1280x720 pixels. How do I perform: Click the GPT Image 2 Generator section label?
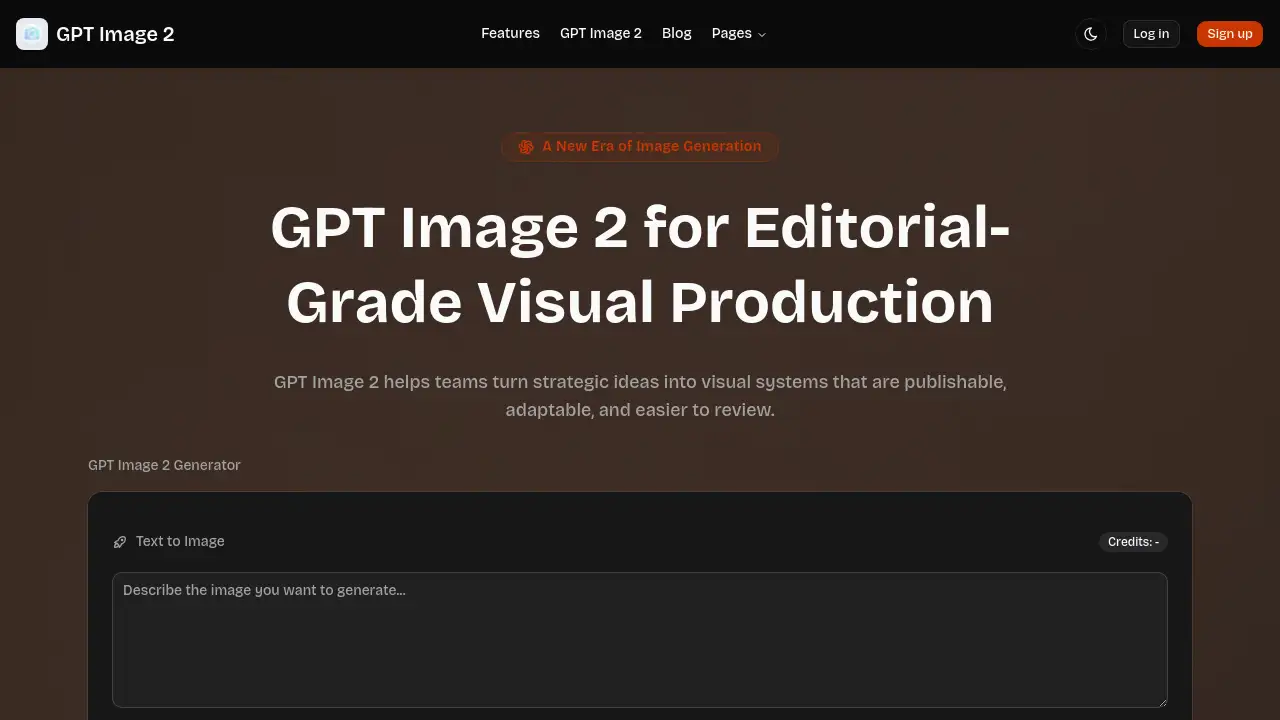pyautogui.click(x=164, y=465)
